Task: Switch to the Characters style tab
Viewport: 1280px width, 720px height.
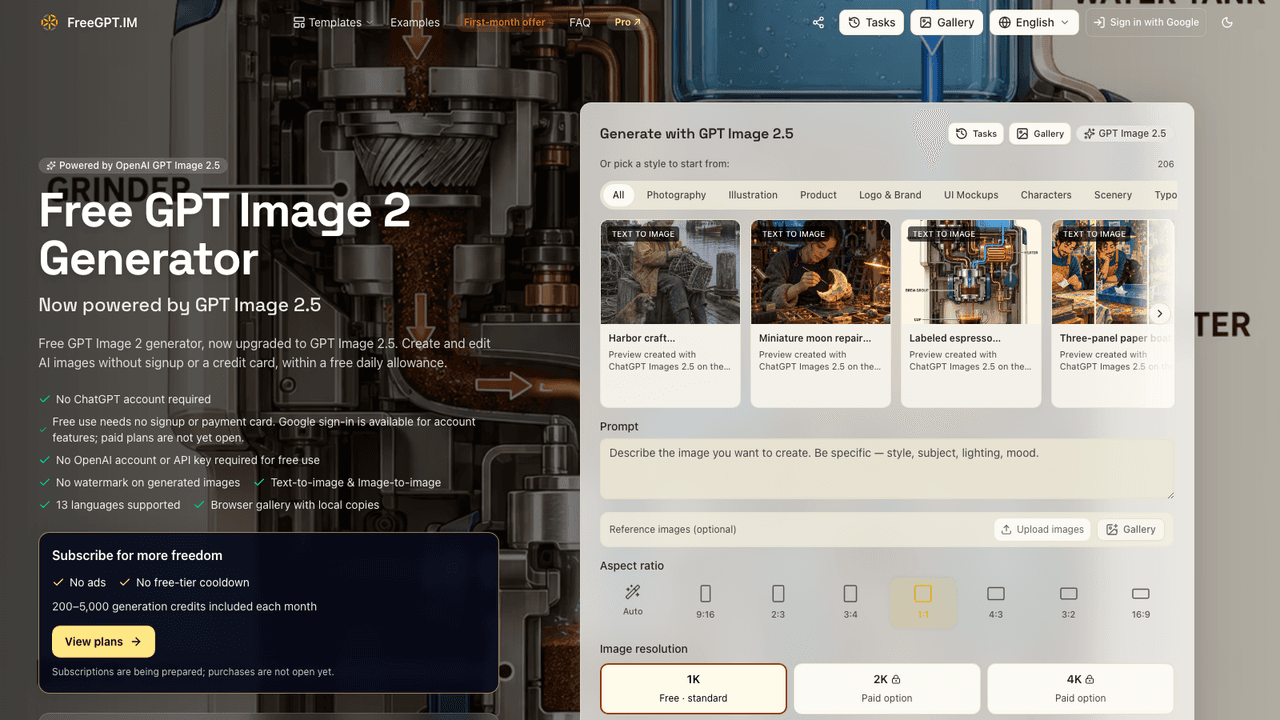Action: (x=1046, y=195)
